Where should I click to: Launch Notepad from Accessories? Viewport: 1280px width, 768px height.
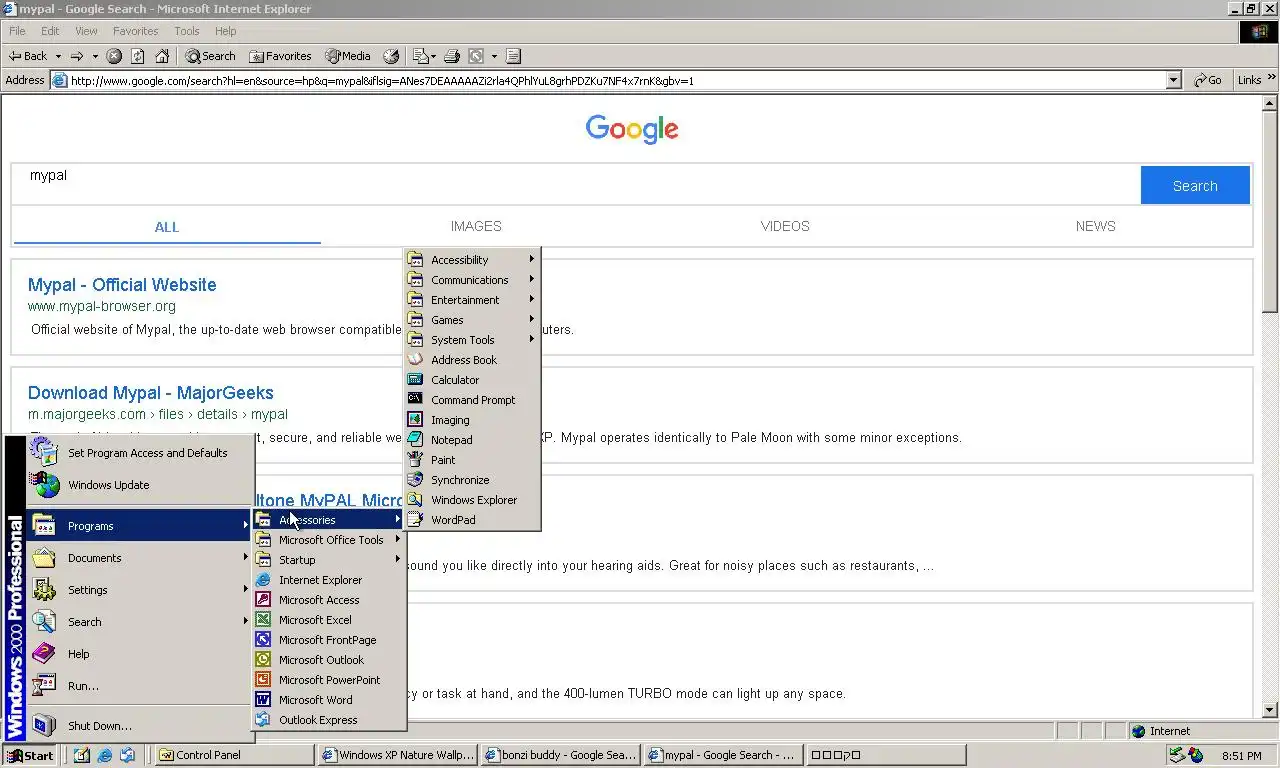click(x=472, y=439)
